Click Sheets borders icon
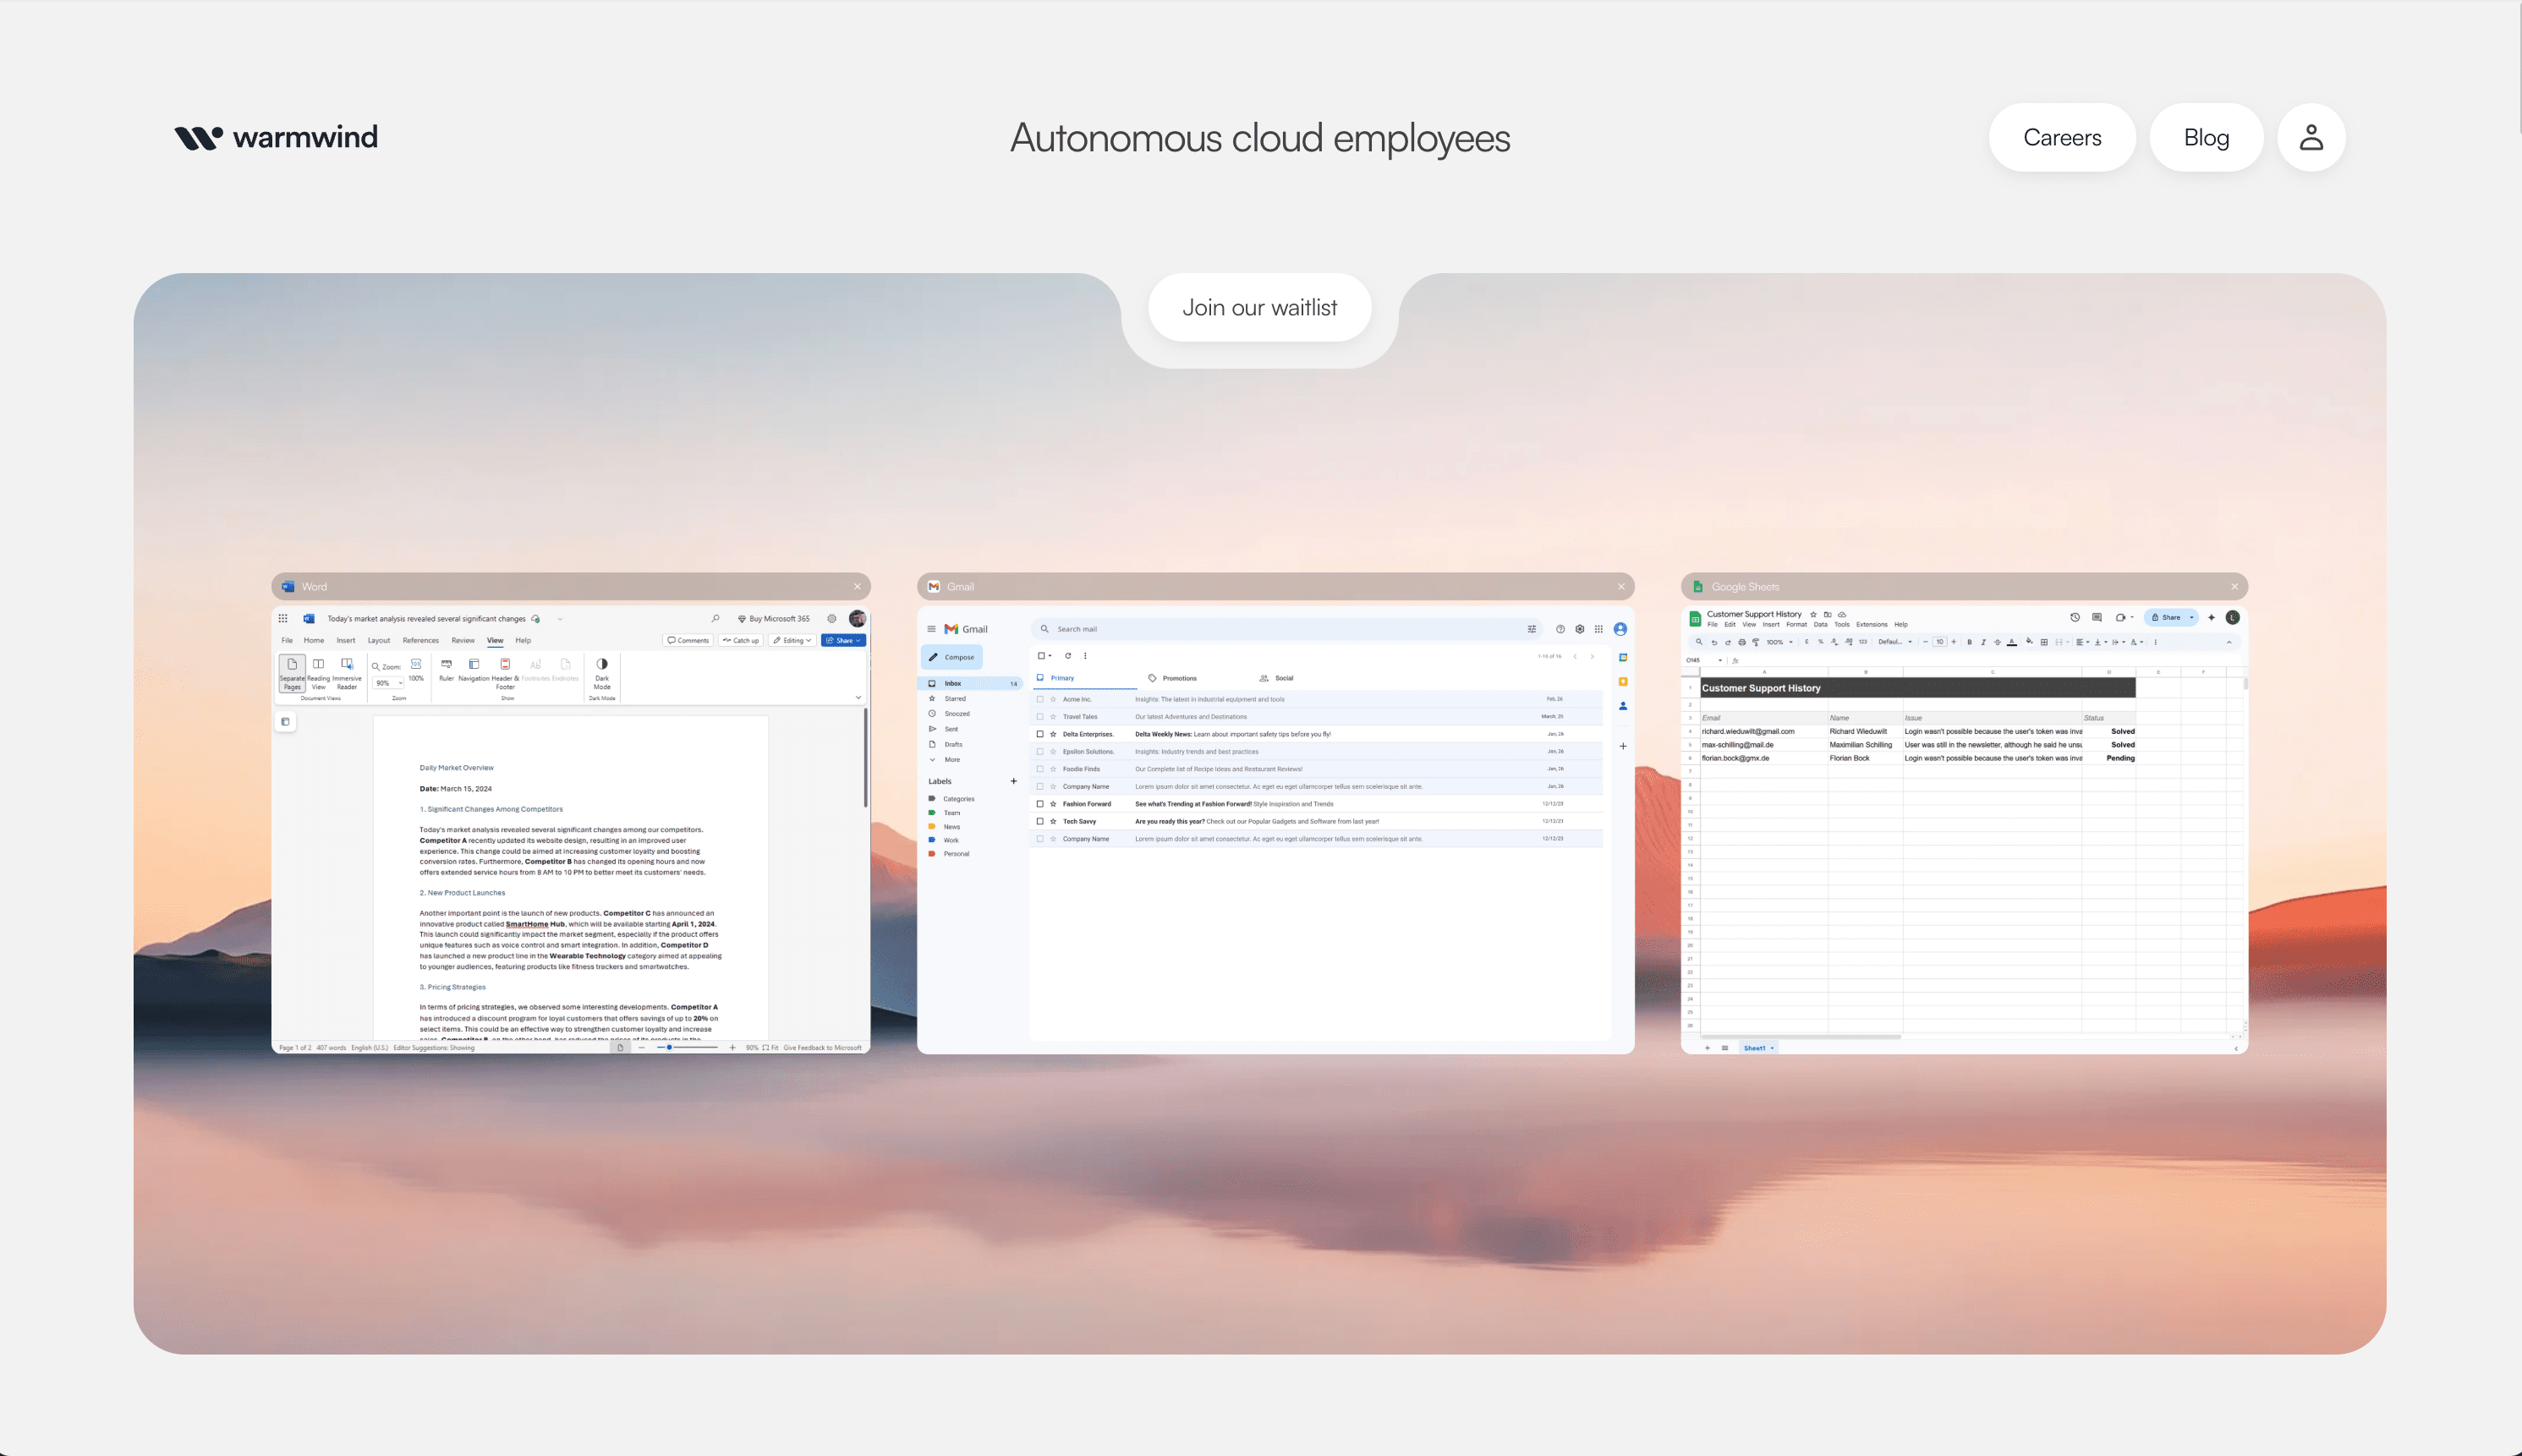The height and width of the screenshot is (1456, 2522). click(2044, 642)
